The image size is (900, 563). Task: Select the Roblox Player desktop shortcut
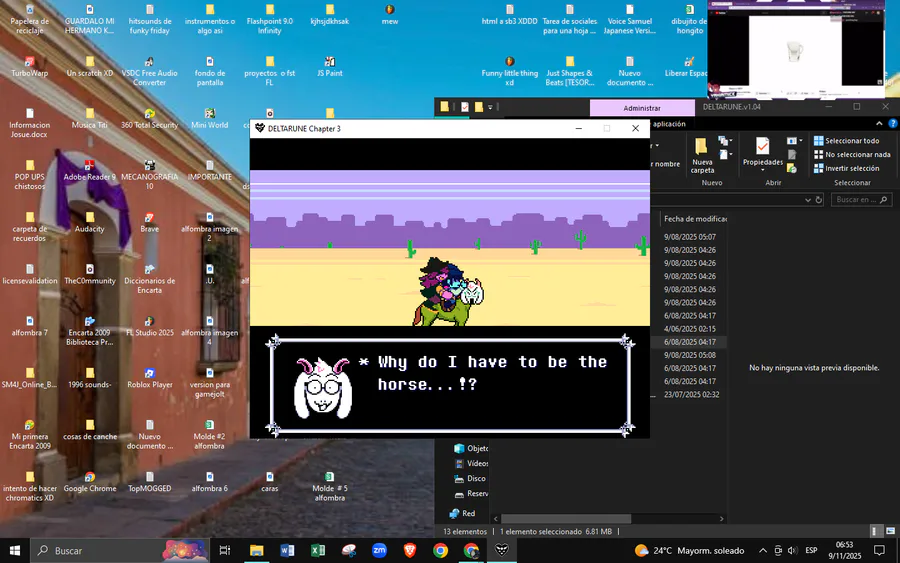click(149, 378)
